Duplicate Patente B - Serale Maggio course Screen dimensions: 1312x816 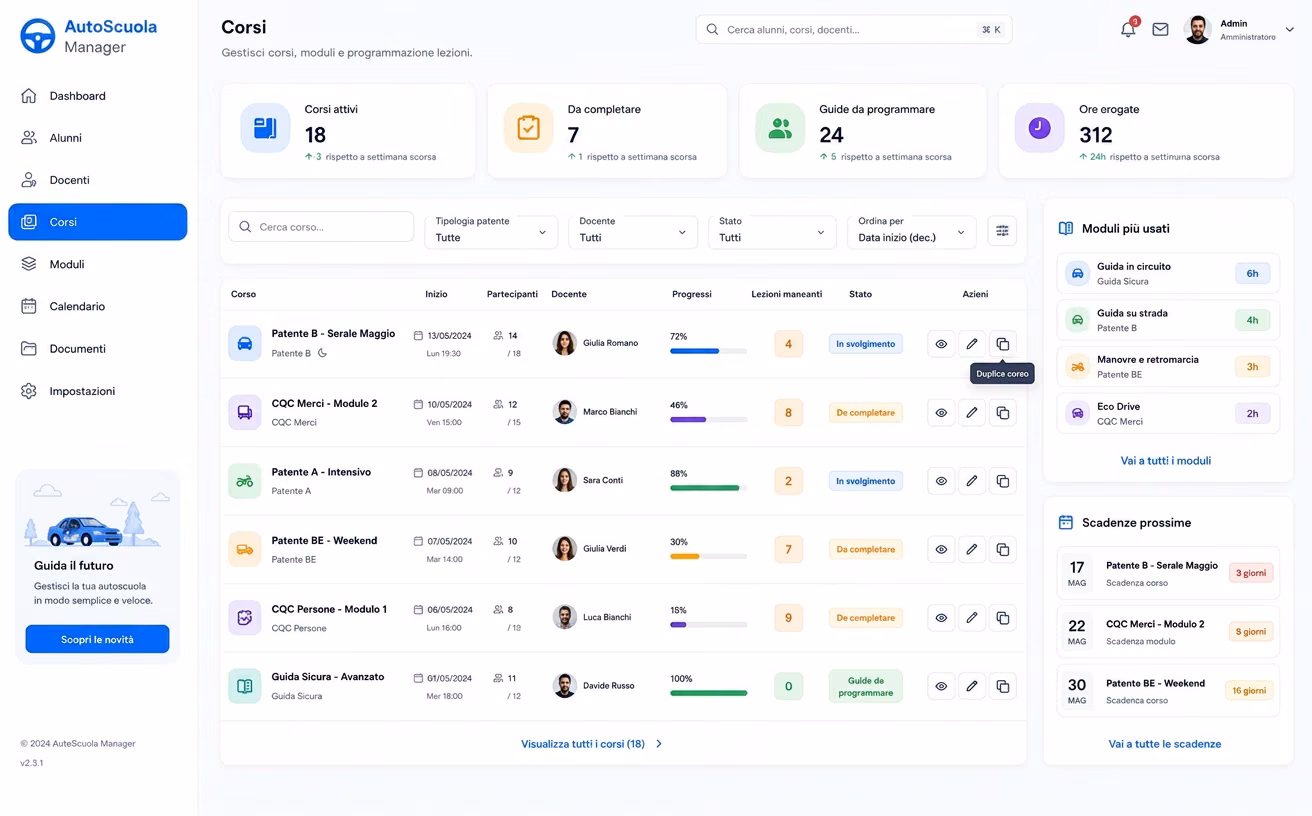[x=1003, y=344]
